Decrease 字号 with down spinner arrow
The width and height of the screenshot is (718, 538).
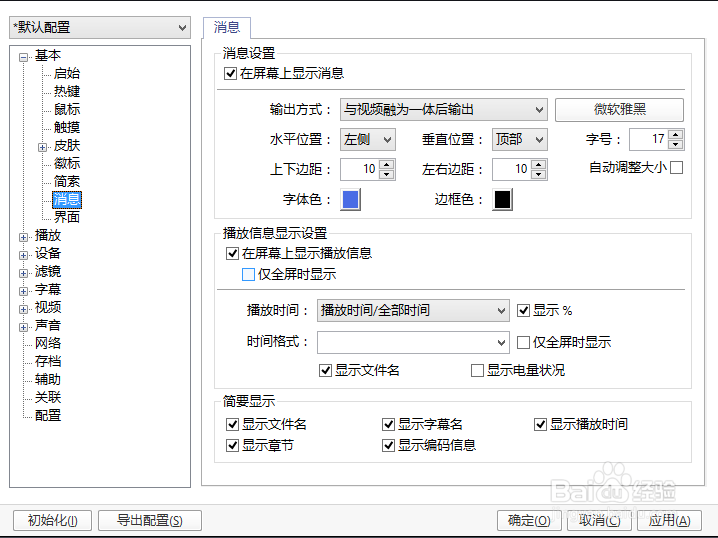tap(676, 144)
